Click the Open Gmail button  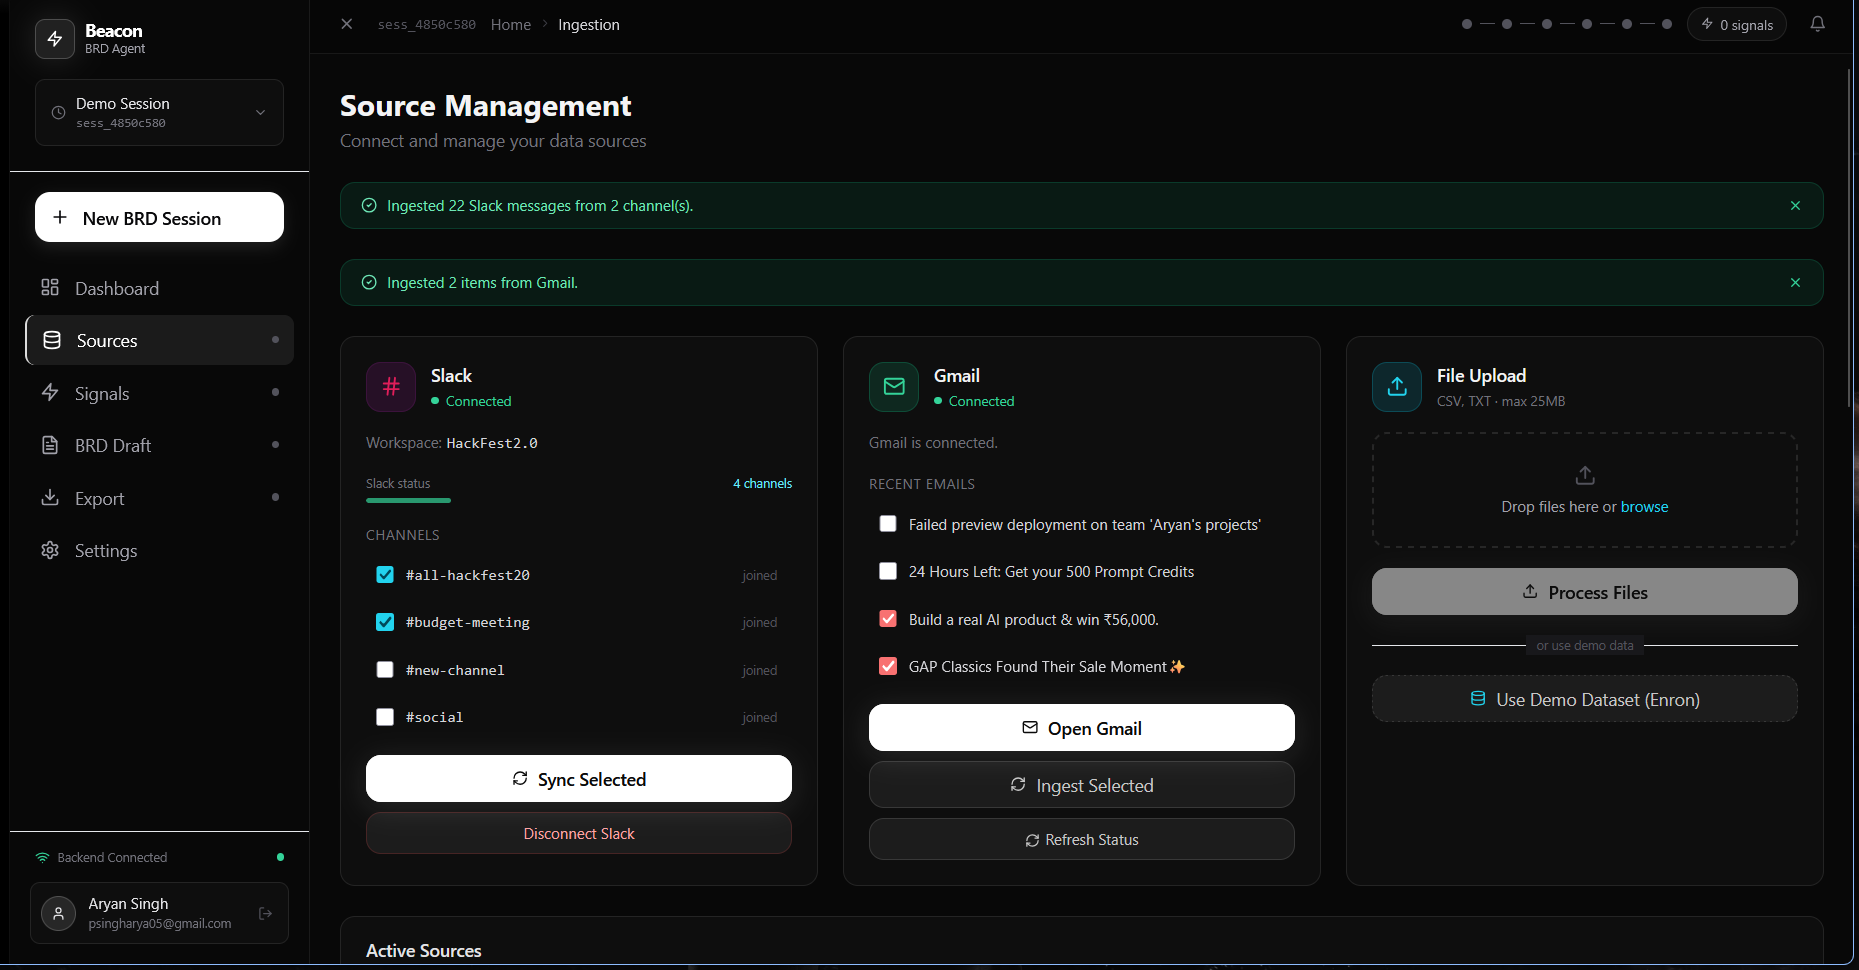tap(1082, 727)
